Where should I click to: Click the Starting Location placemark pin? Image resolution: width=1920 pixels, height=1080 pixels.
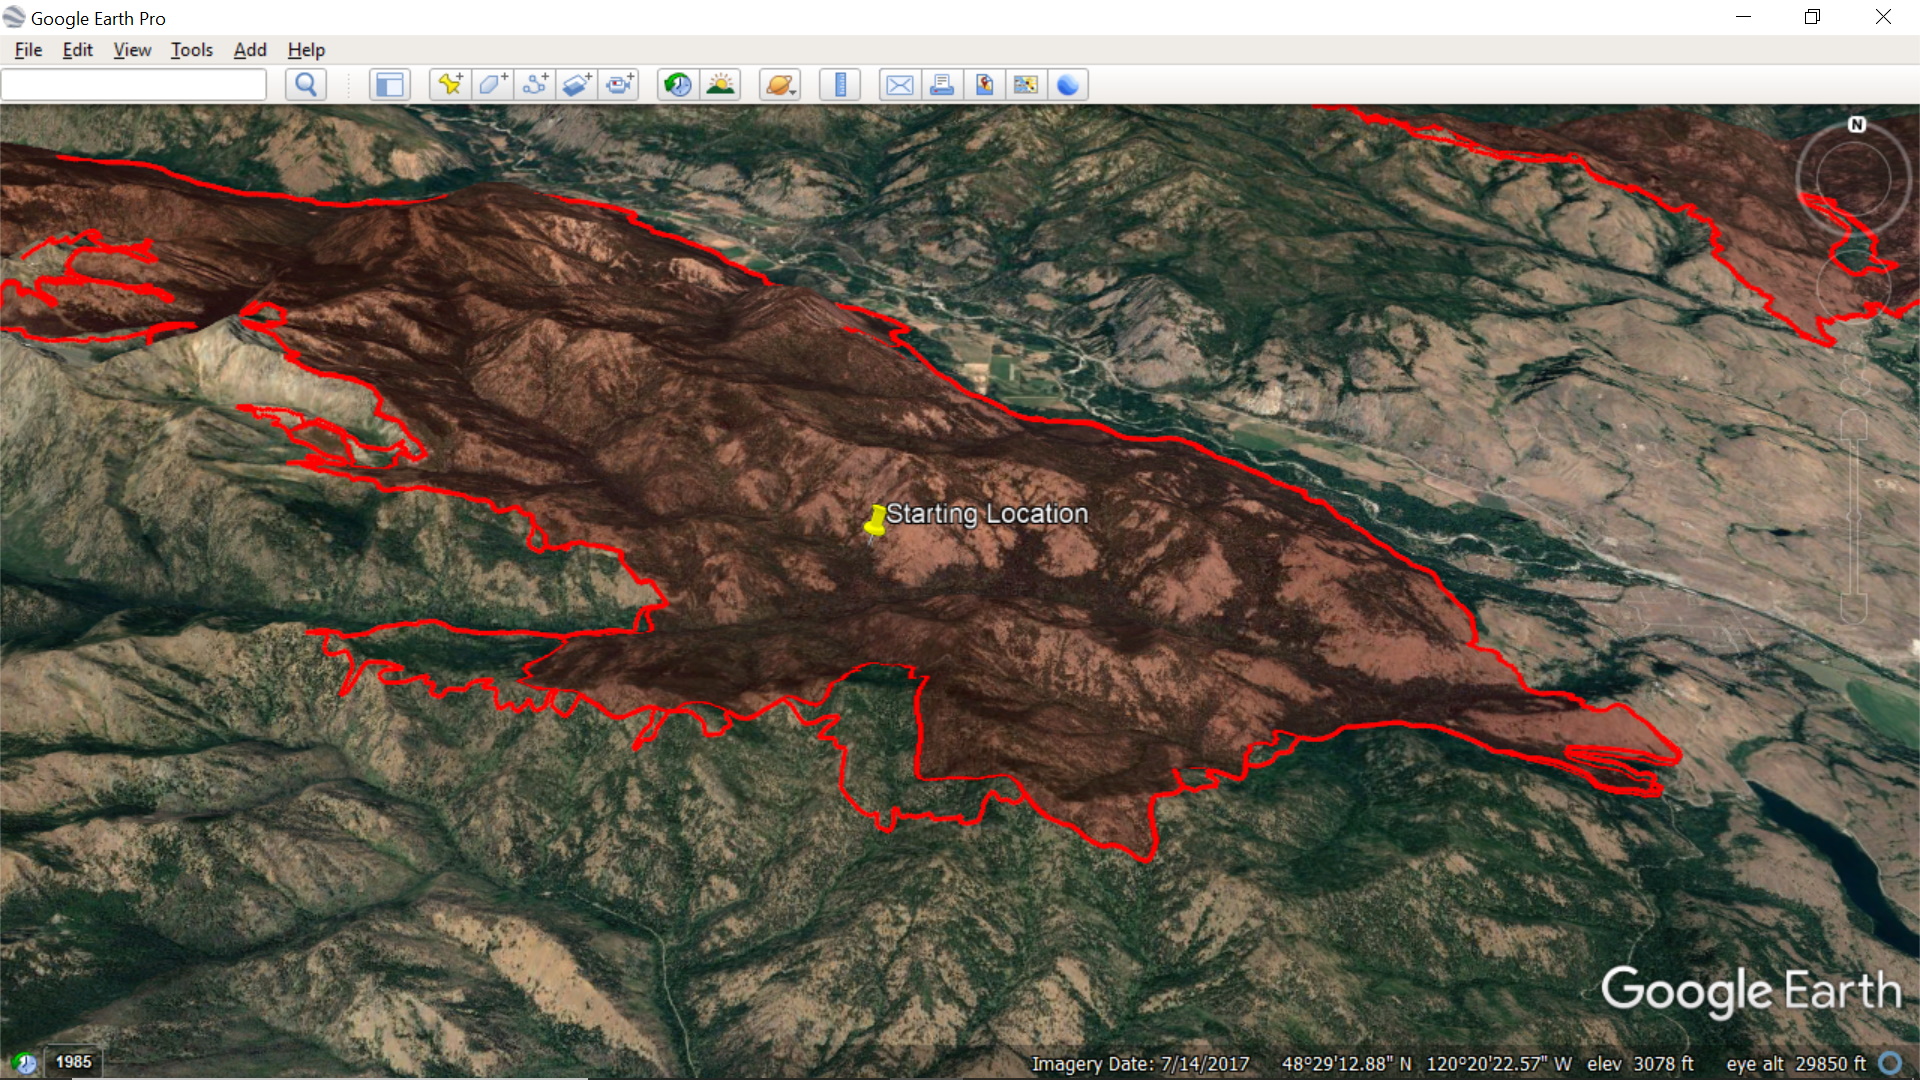(876, 521)
